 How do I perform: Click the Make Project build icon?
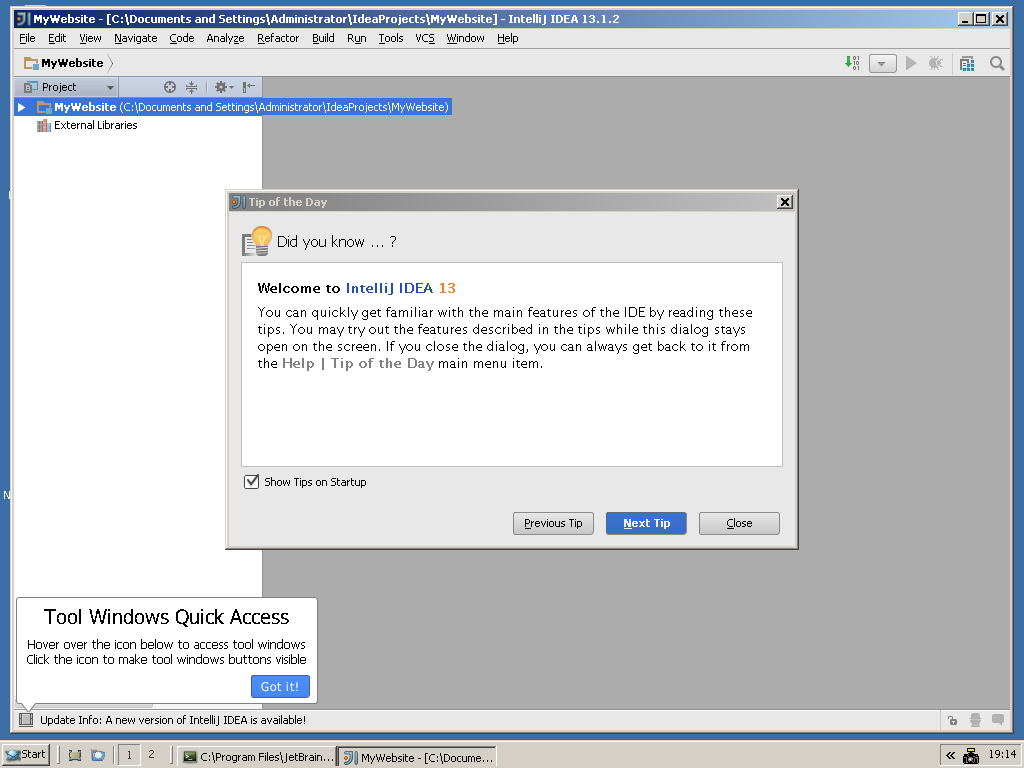click(852, 63)
